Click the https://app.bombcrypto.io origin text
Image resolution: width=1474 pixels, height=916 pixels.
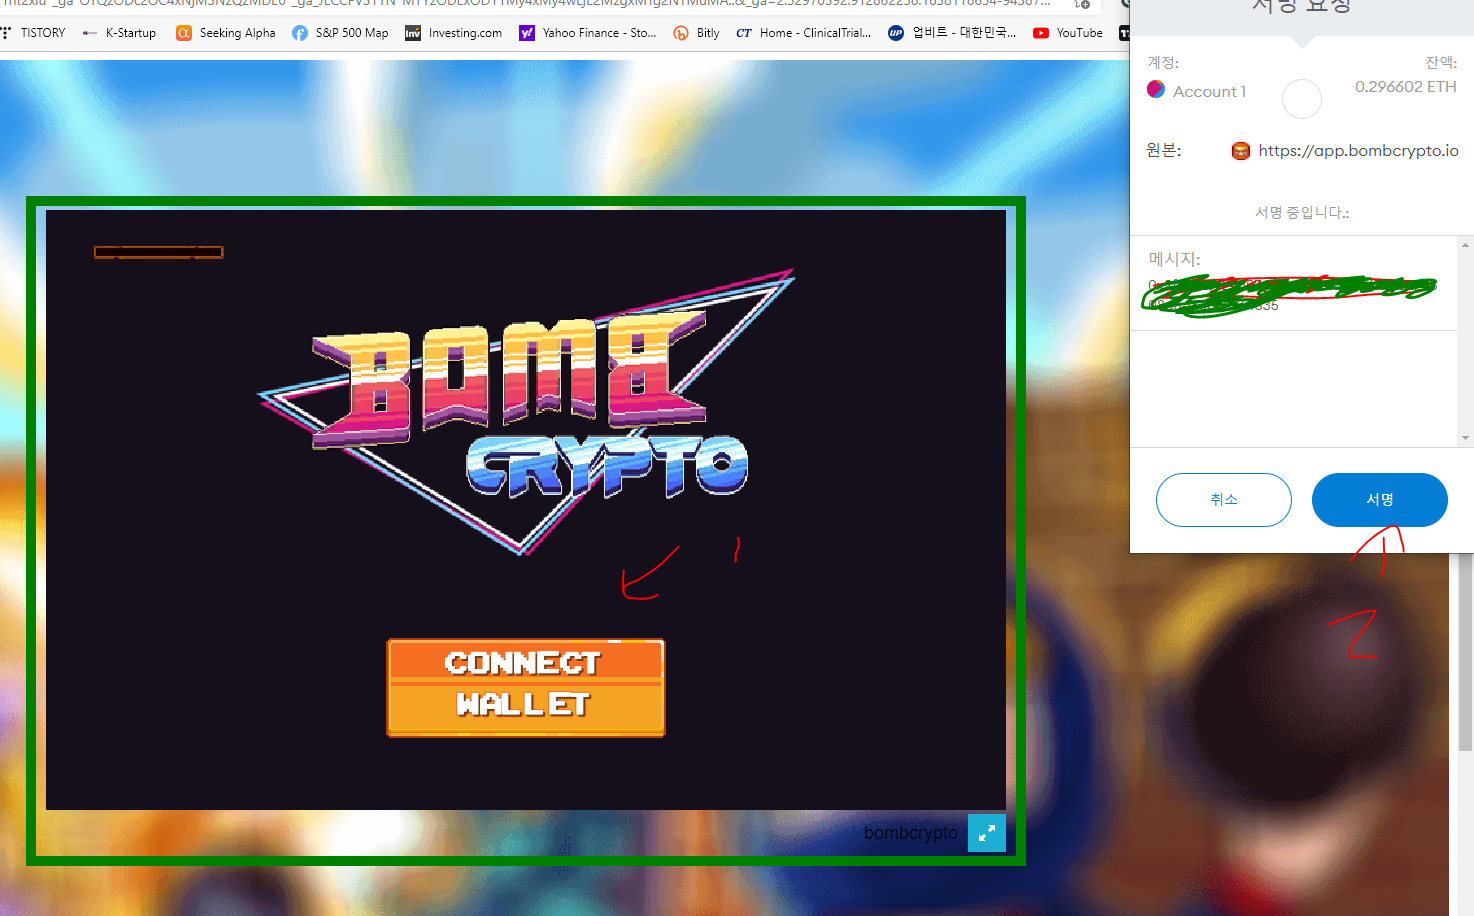1358,151
